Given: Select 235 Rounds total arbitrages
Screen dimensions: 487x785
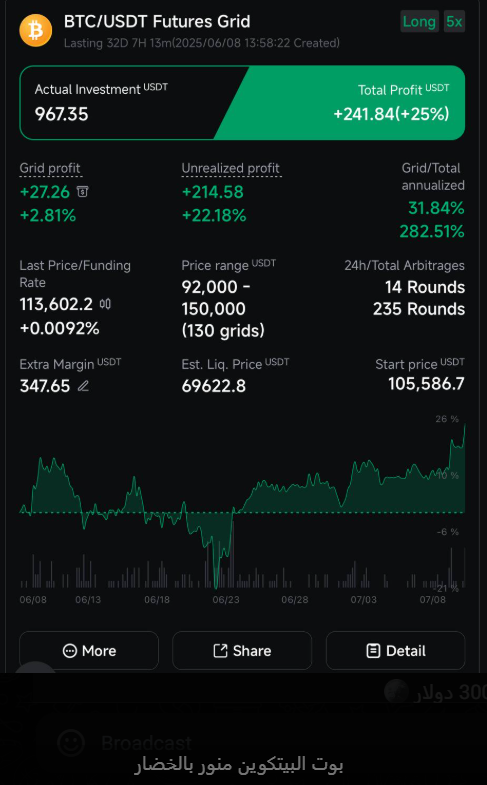Looking at the screenshot, I should tap(419, 309).
